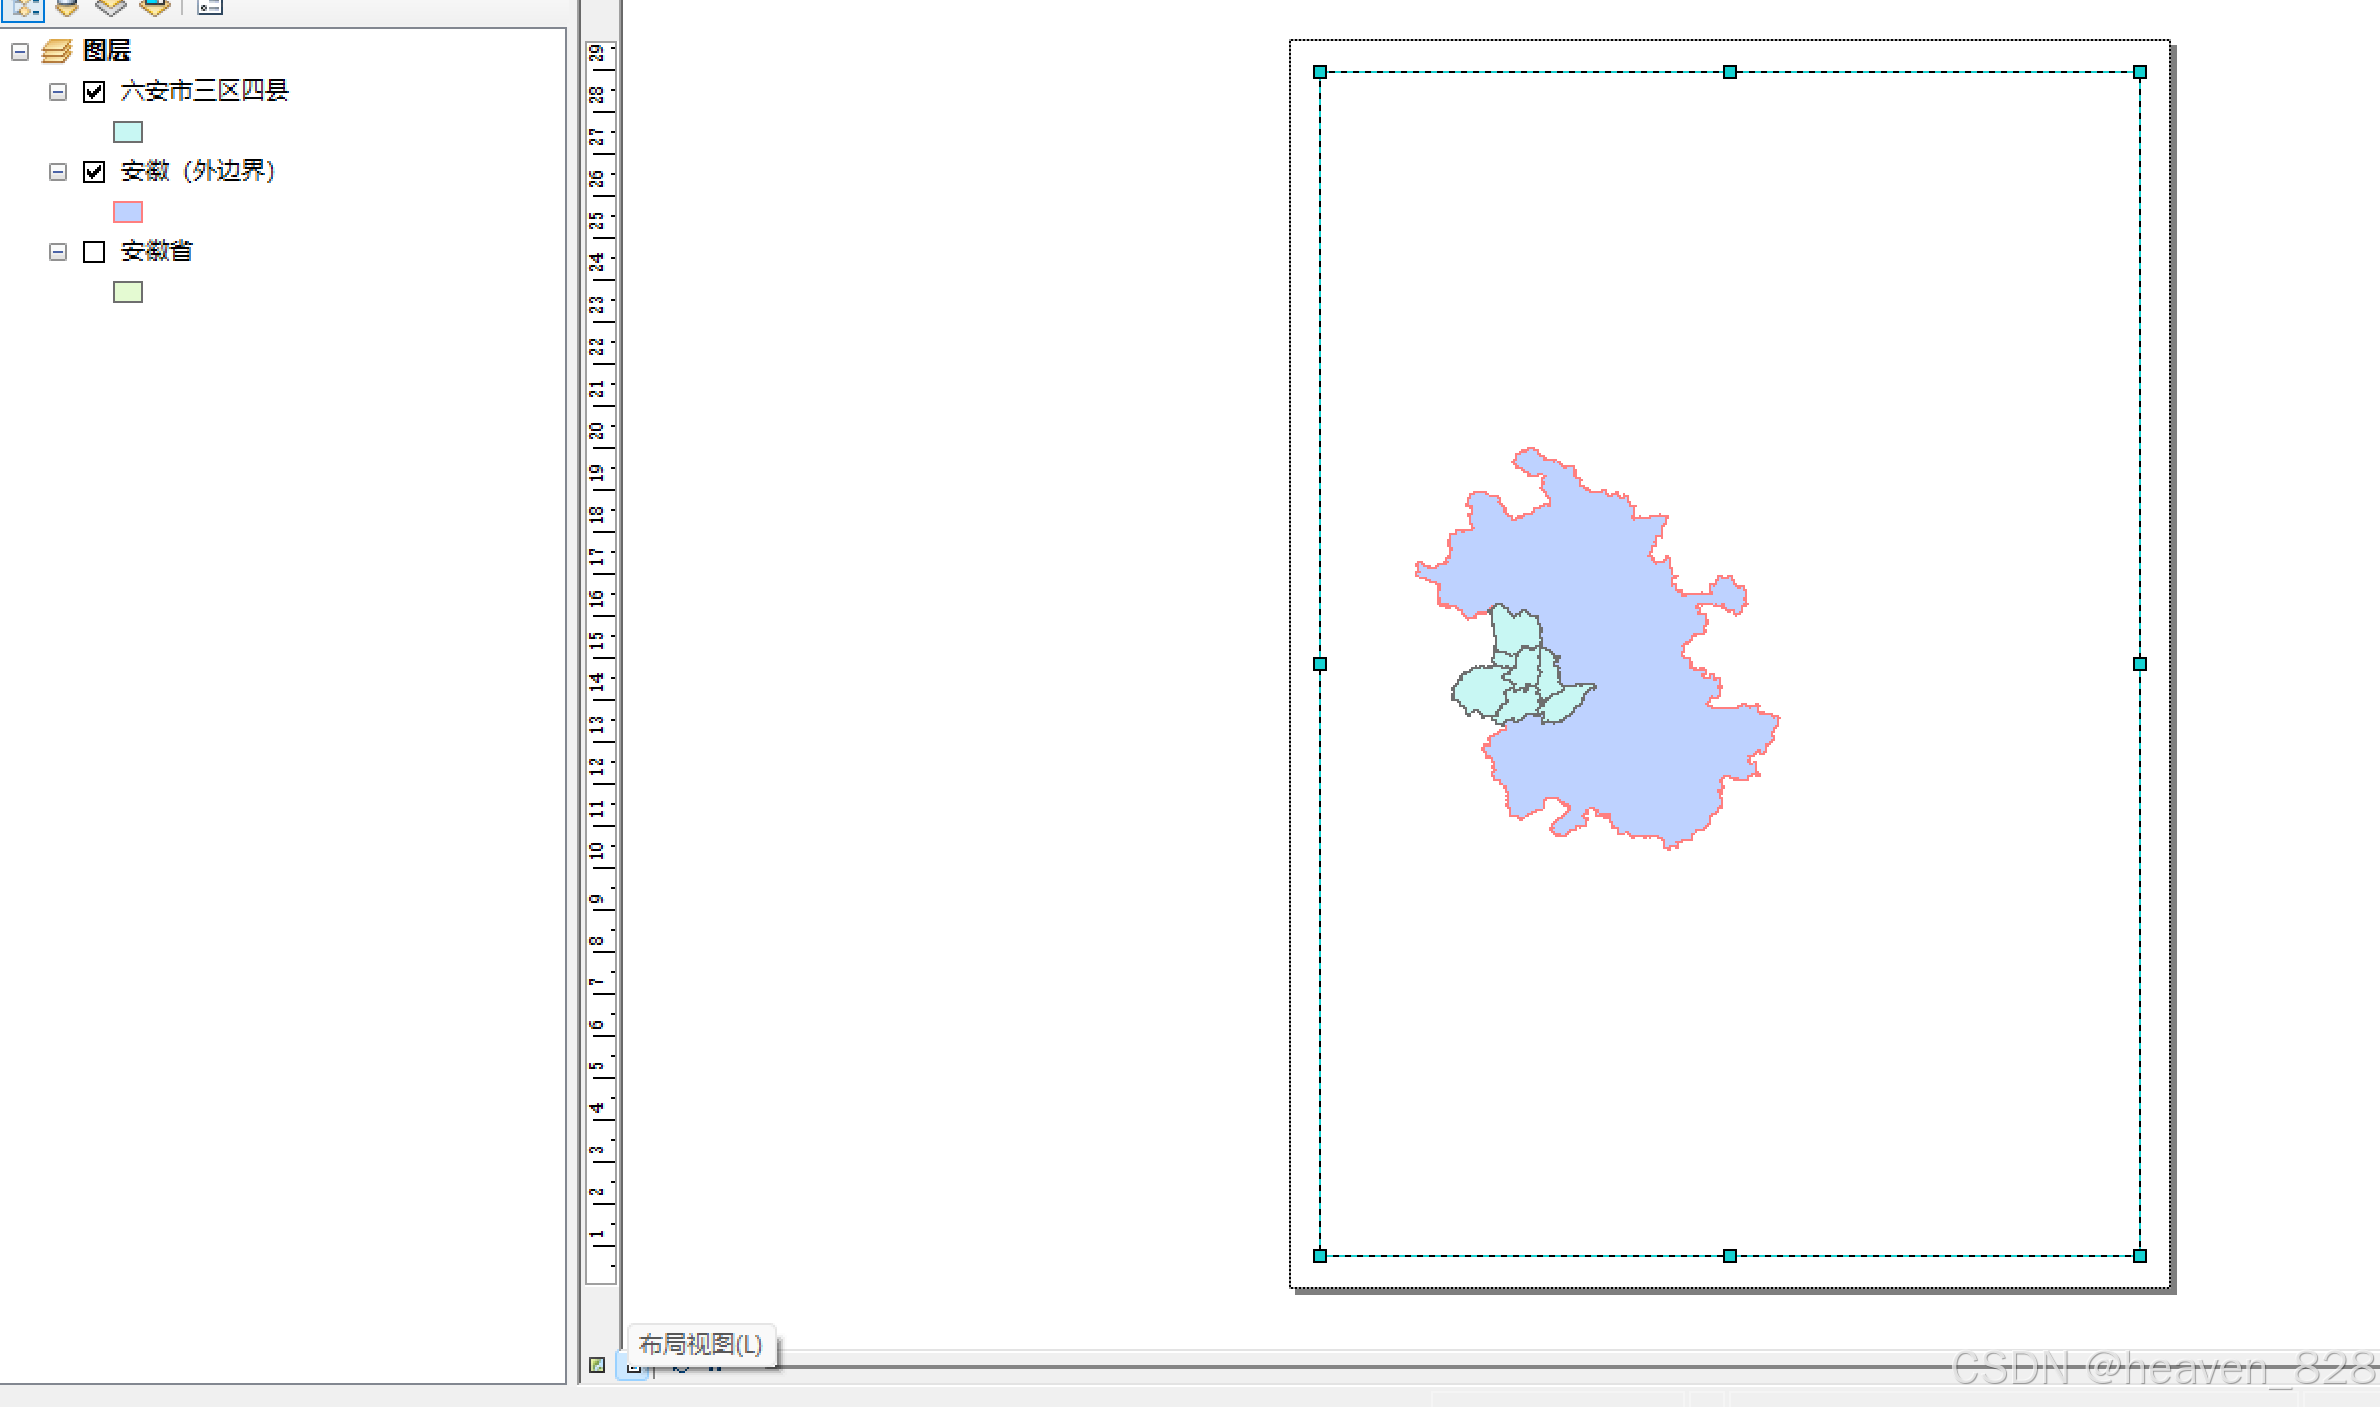
Task: Enable 安徽省 layer checkbox
Action: 94,252
